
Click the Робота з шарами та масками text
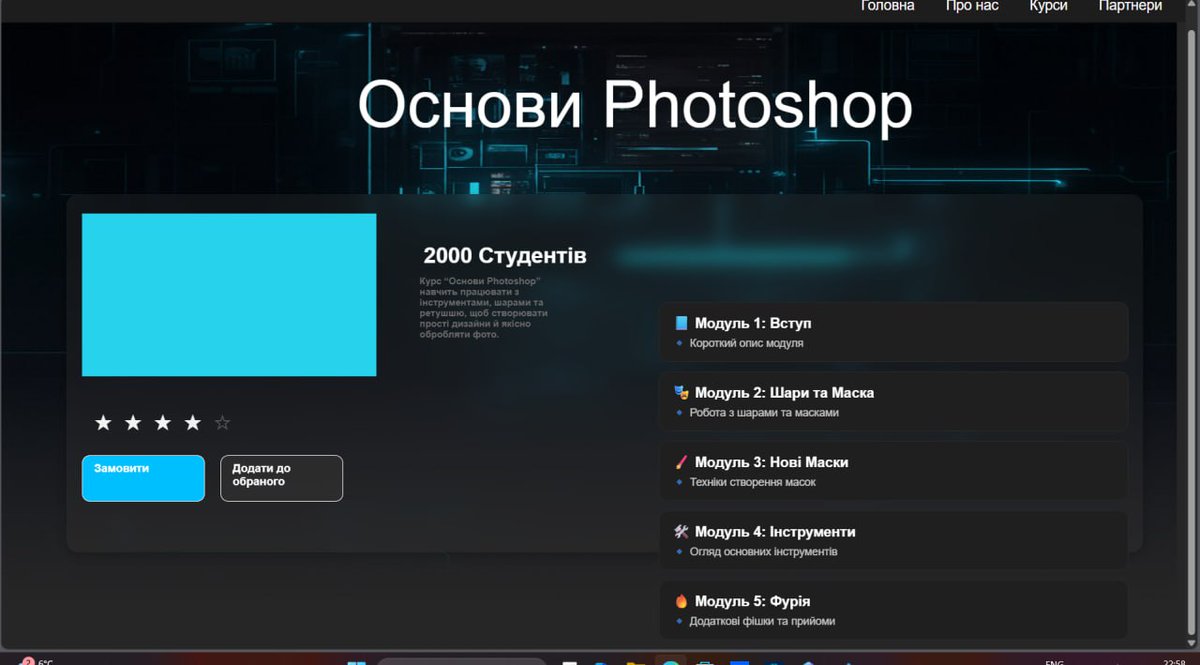click(x=764, y=412)
